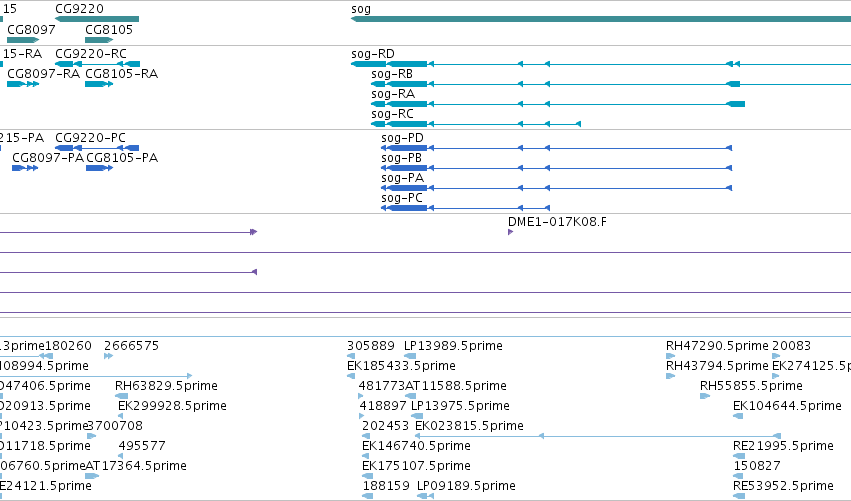The width and height of the screenshot is (851, 501).
Task: Select EST EK146740.5prime
Action: (416, 446)
